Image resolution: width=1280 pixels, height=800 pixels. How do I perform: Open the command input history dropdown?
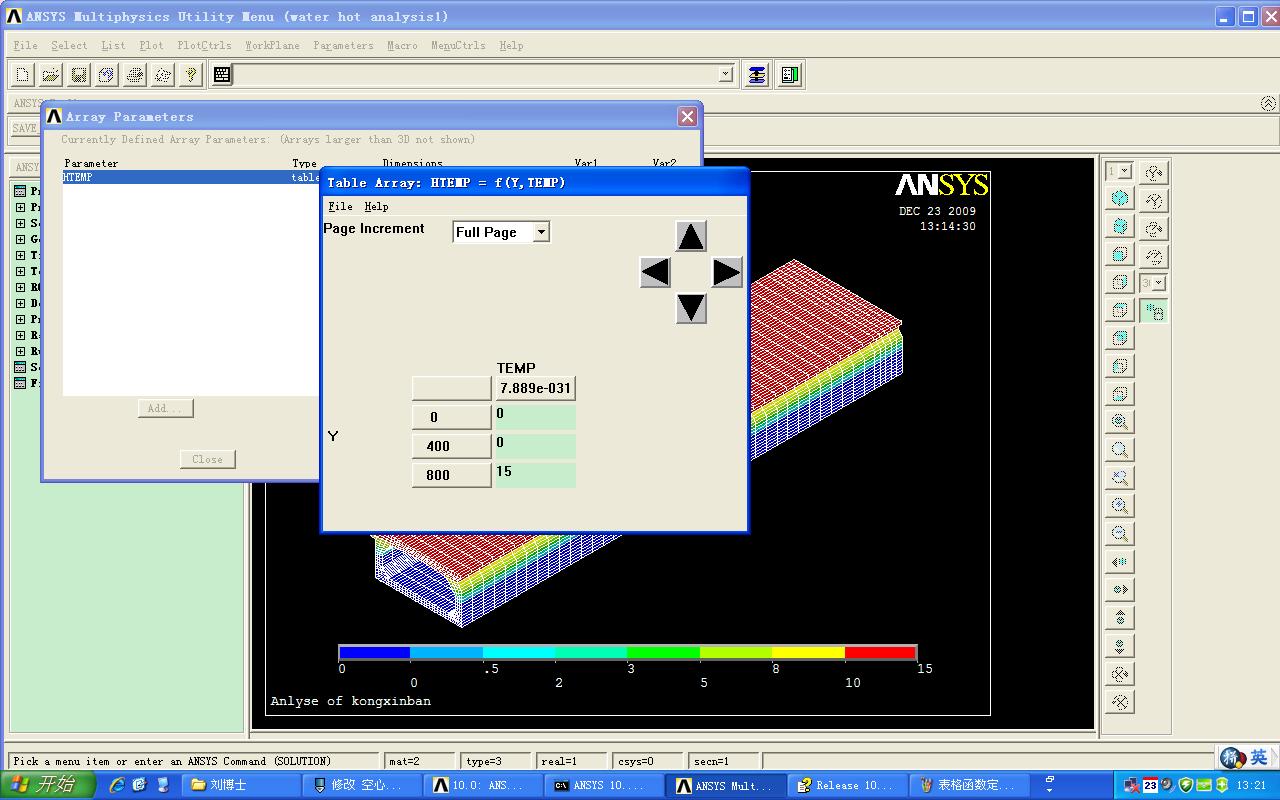726,74
